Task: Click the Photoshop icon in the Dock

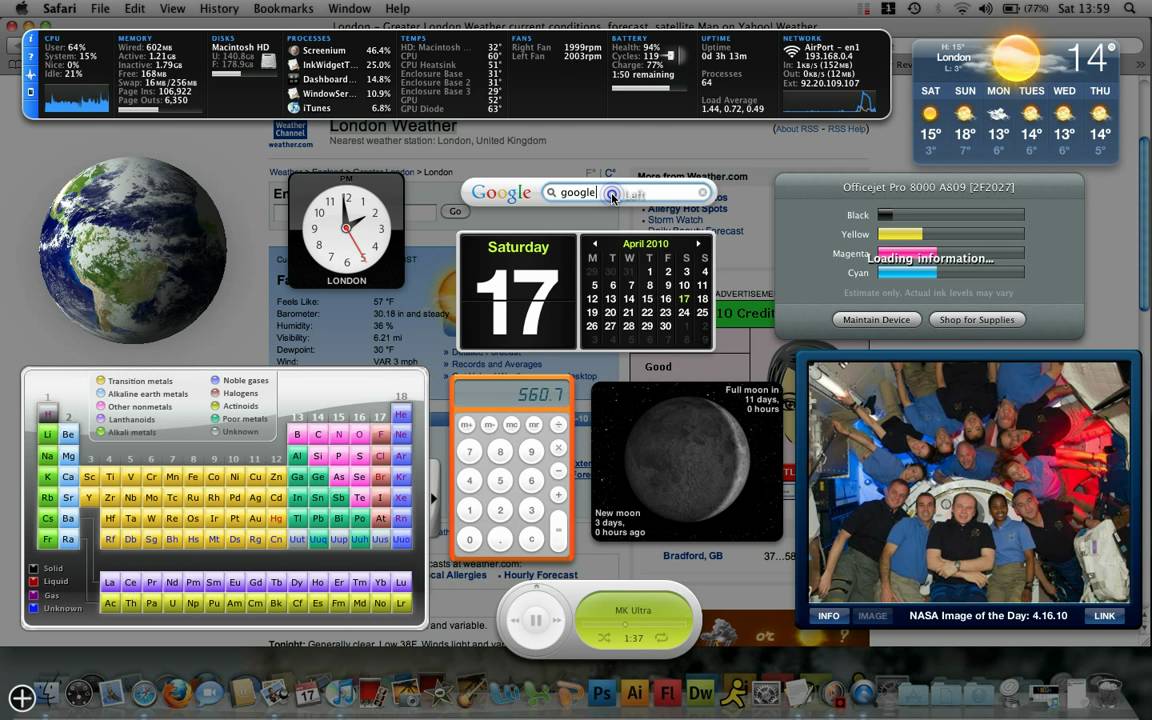Action: click(602, 692)
